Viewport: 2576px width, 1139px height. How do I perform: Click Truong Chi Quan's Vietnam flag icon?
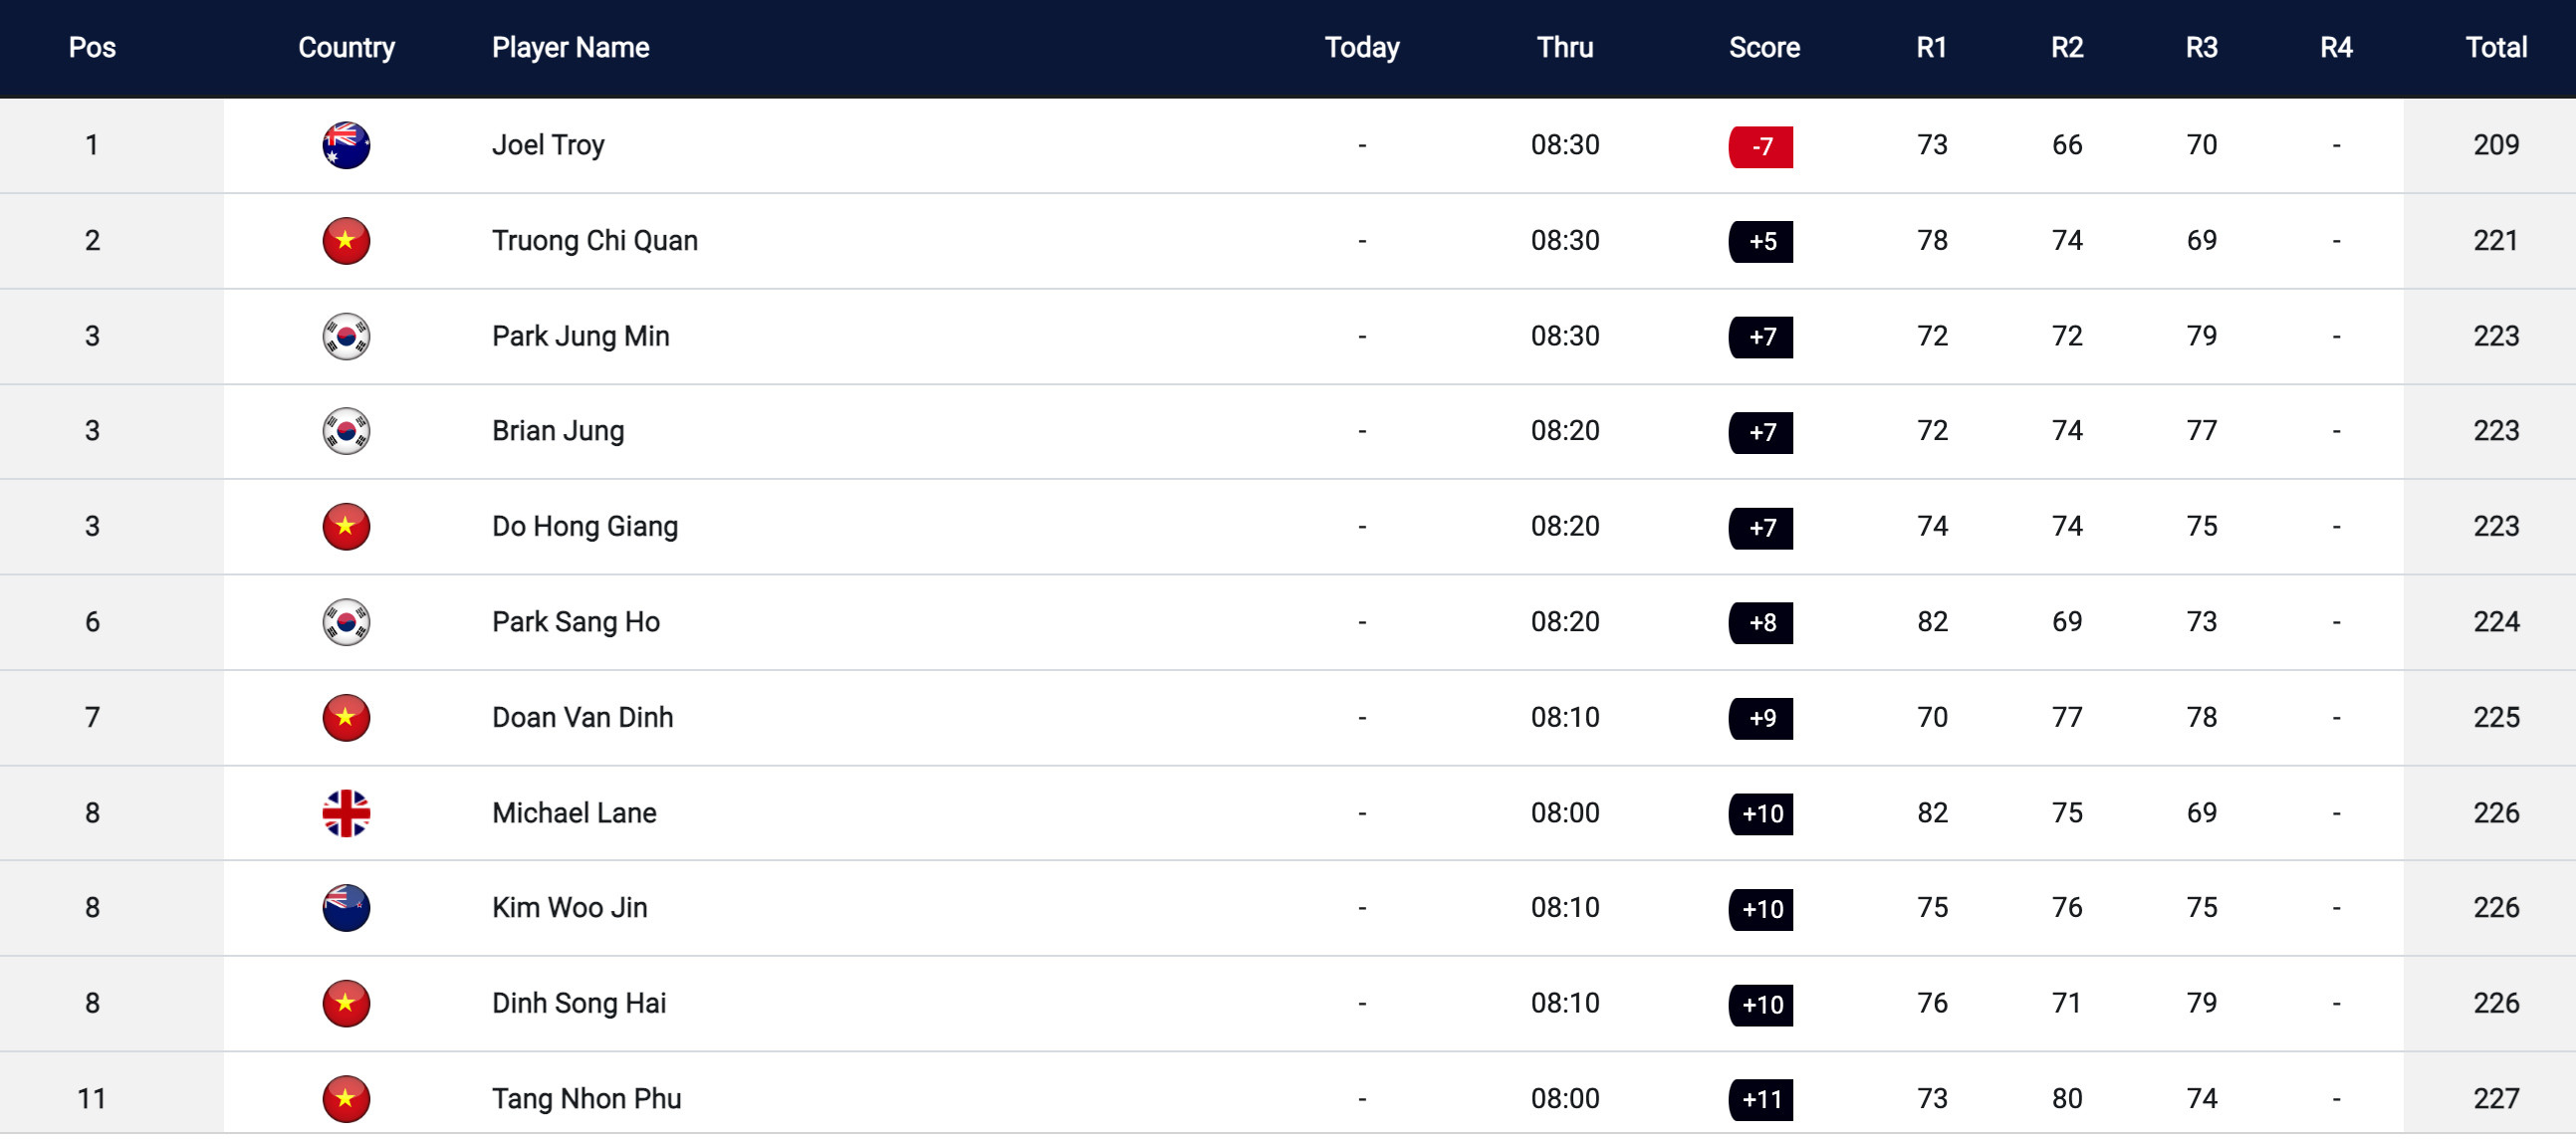click(346, 241)
